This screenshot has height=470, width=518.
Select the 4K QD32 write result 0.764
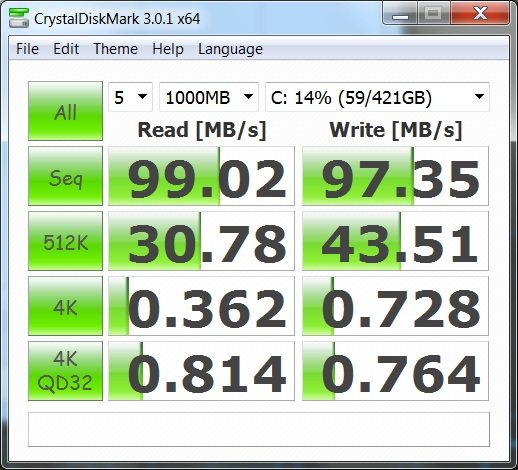(395, 371)
